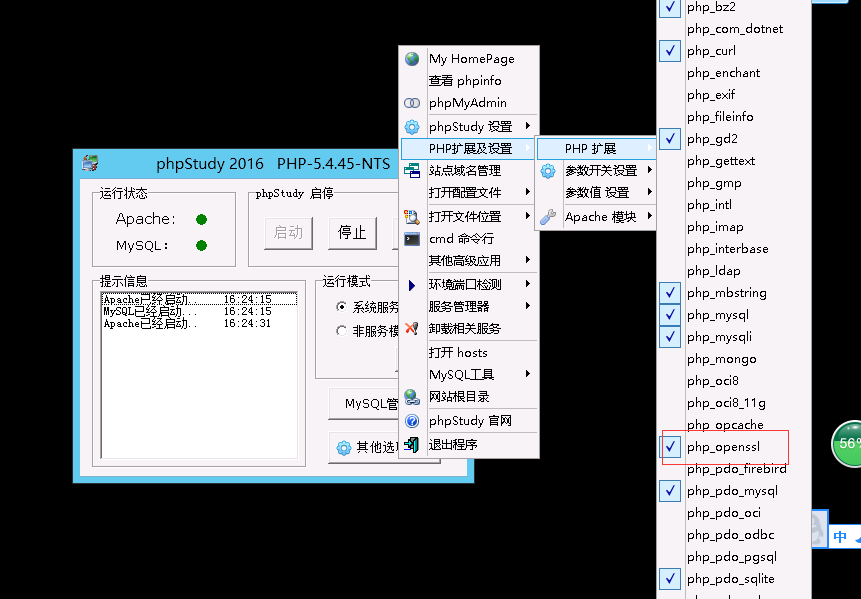Open the 站点域名管理 menu entry

[x=468, y=170]
